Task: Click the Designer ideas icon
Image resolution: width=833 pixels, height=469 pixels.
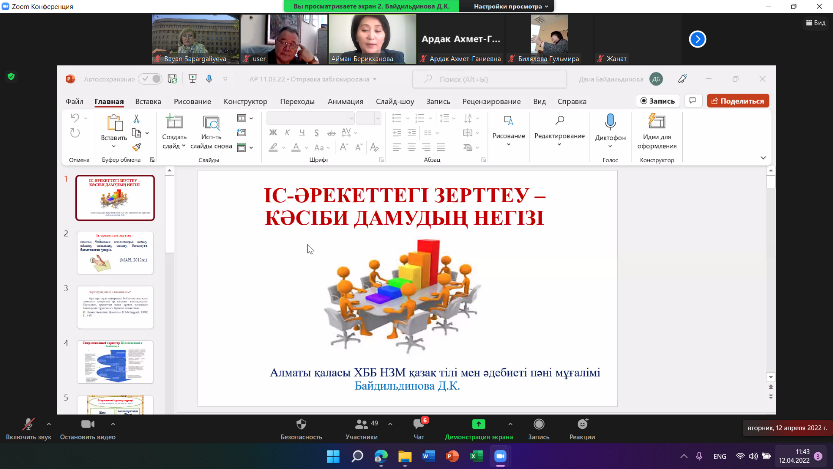Action: (x=657, y=123)
